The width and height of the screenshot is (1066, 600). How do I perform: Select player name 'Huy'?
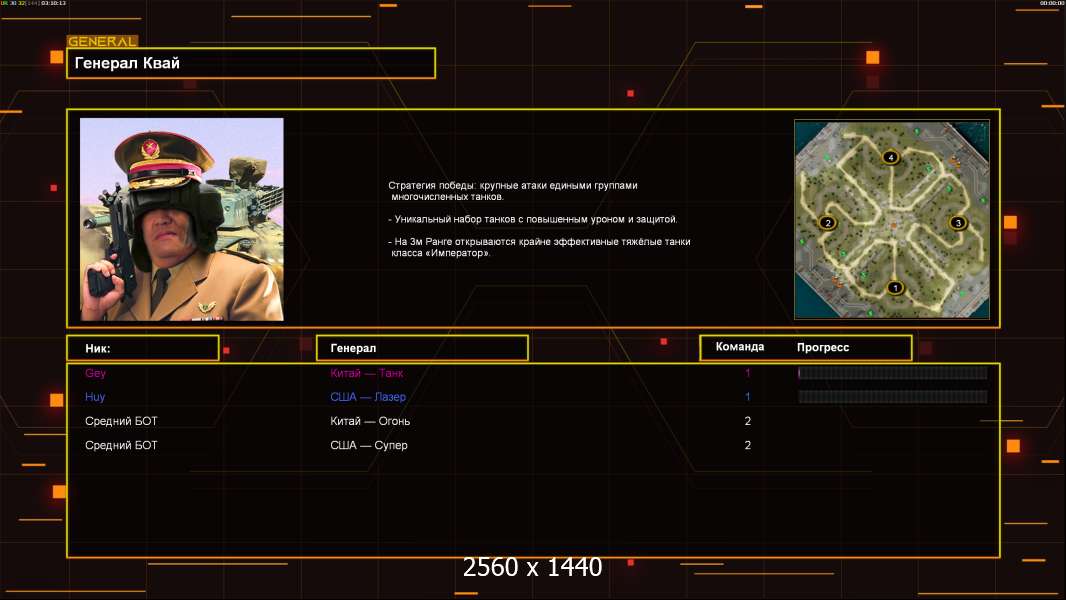[x=95, y=397]
